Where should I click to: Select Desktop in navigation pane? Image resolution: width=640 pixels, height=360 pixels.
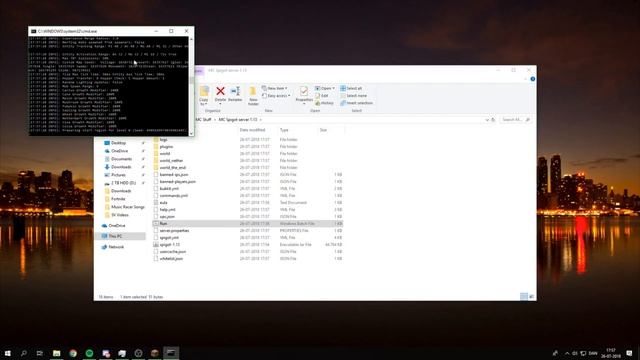(119, 143)
